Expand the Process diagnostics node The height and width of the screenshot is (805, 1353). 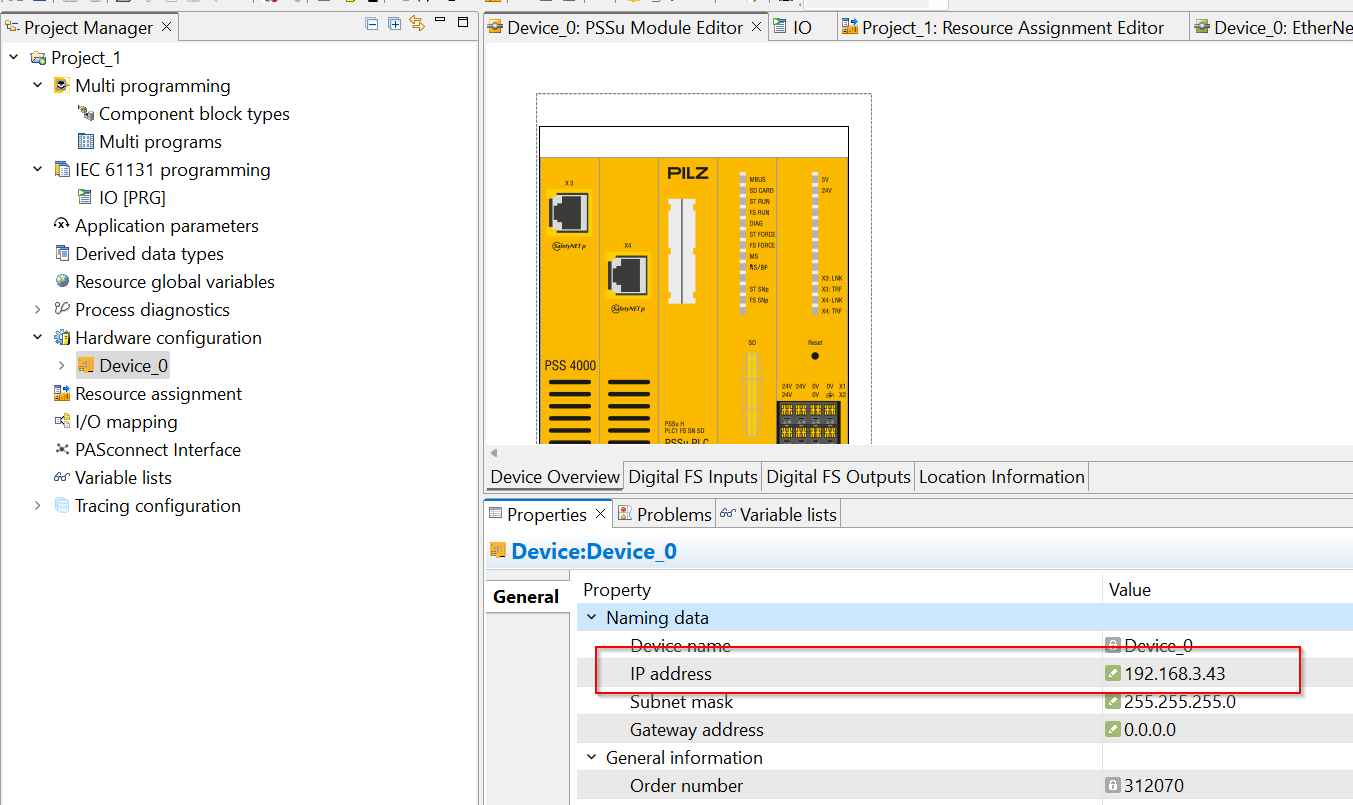38,310
